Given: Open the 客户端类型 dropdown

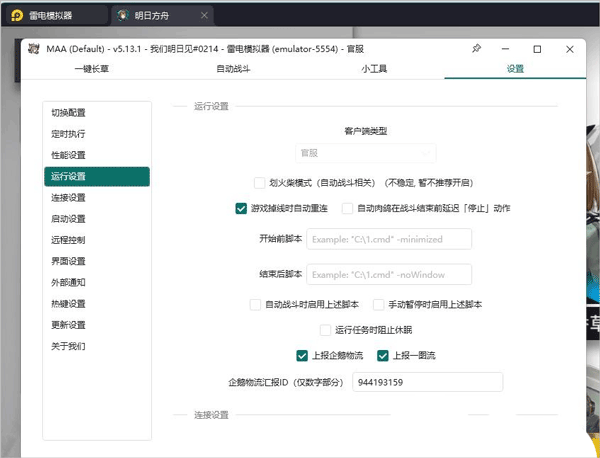Looking at the screenshot, I should point(365,153).
